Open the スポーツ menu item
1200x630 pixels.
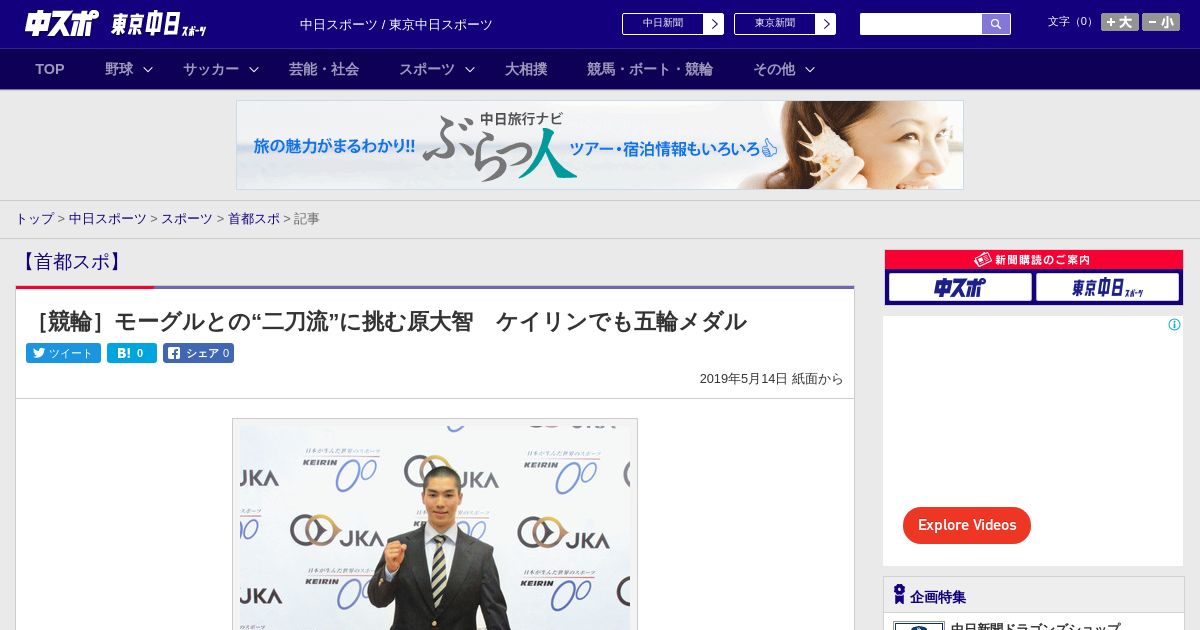[x=427, y=69]
